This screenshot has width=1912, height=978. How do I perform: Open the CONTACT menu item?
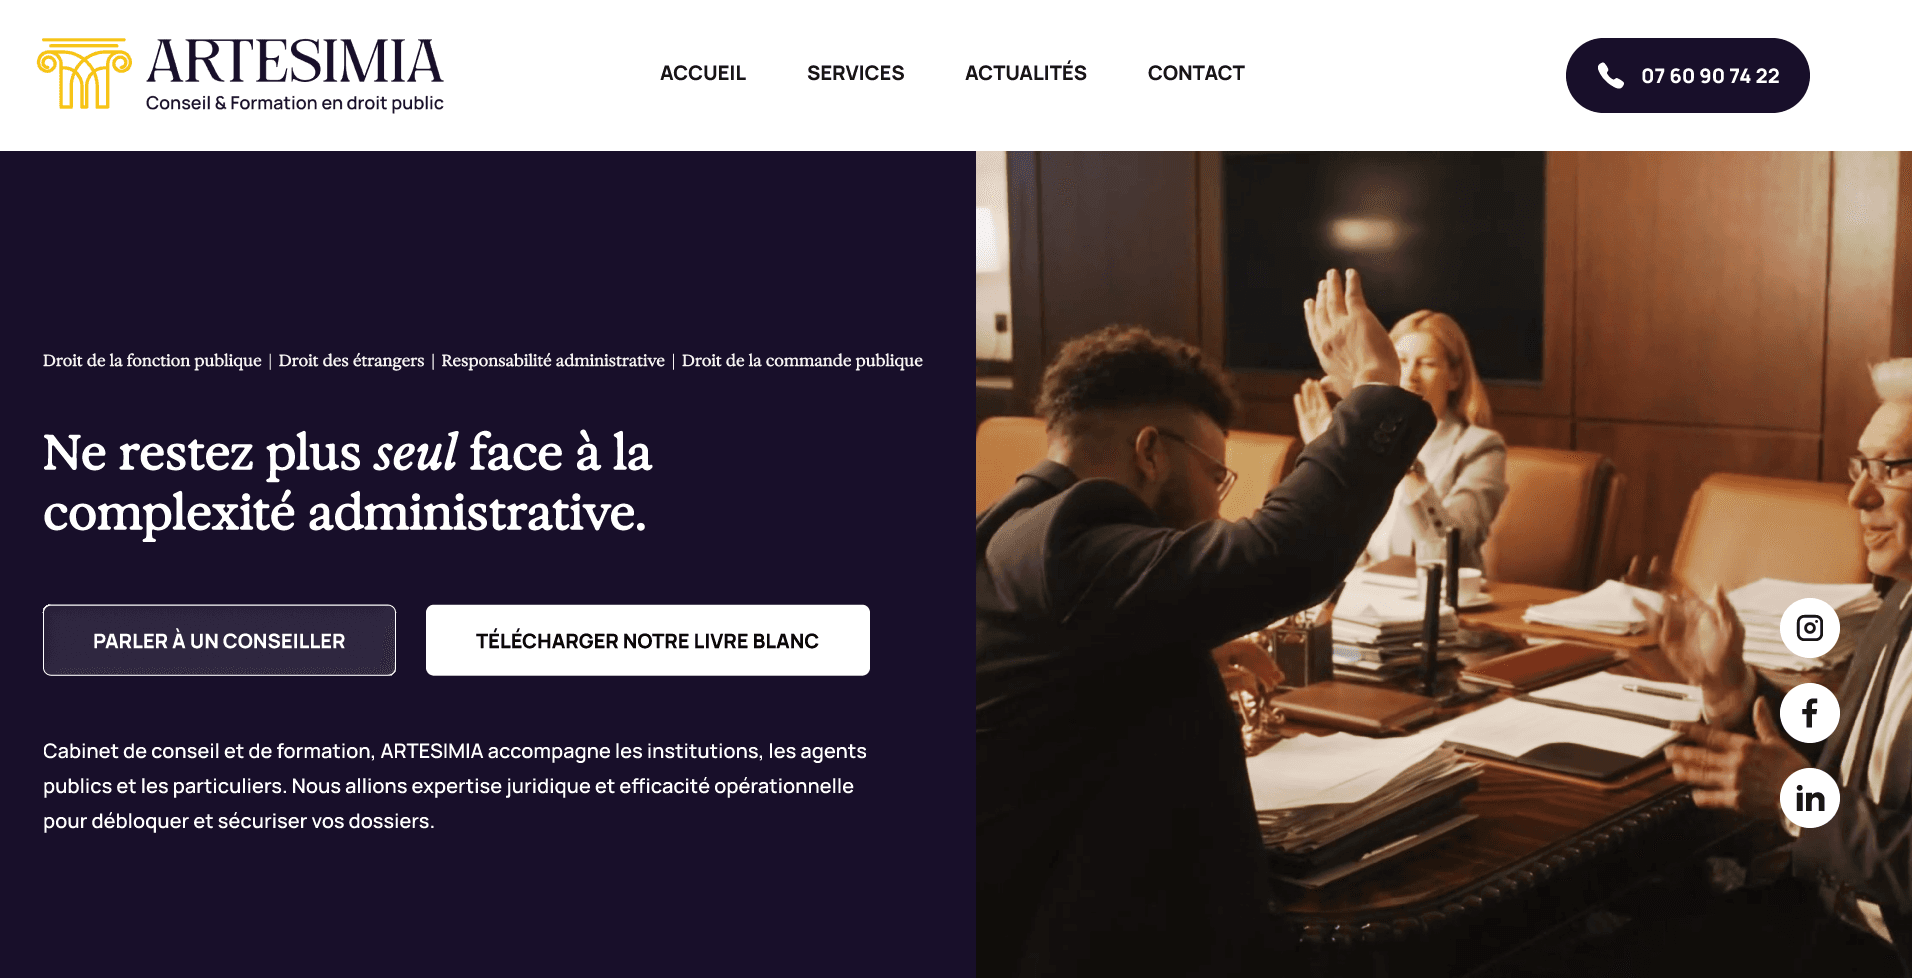pyautogui.click(x=1196, y=73)
